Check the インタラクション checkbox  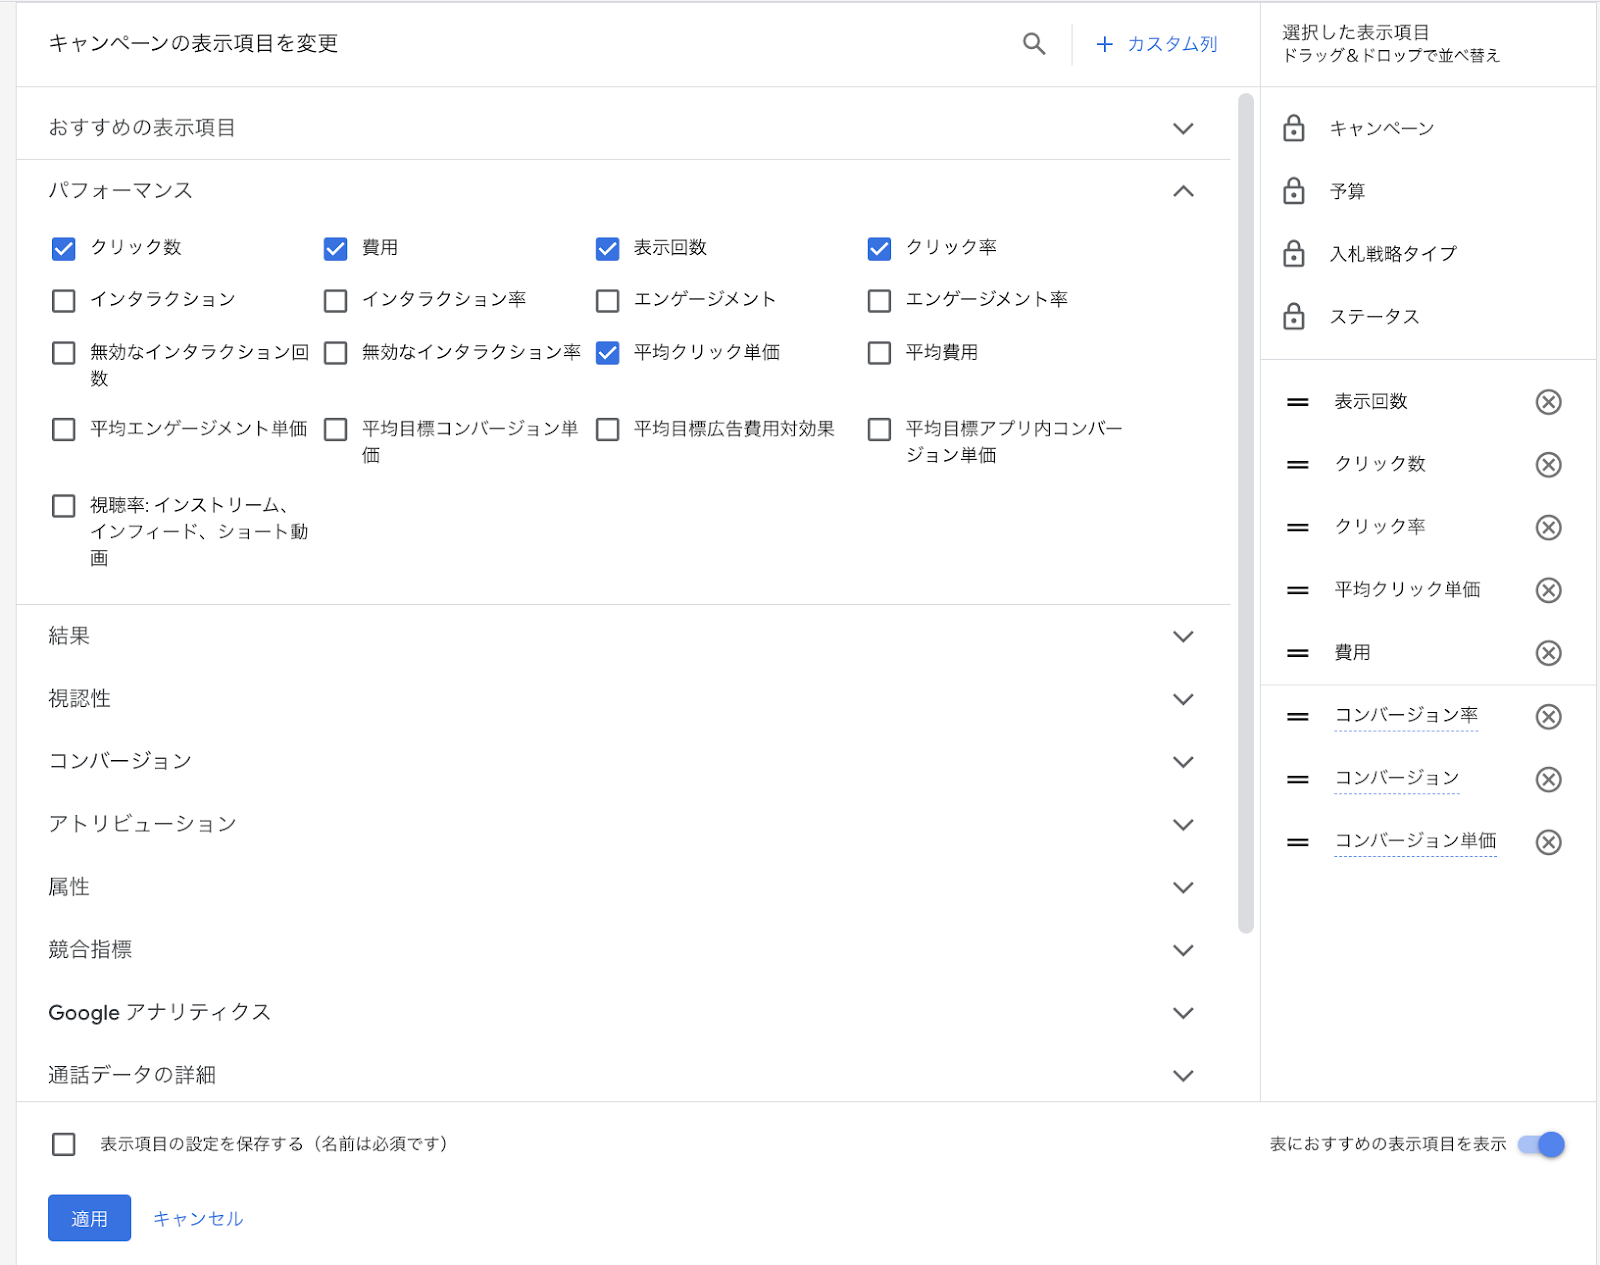point(63,300)
